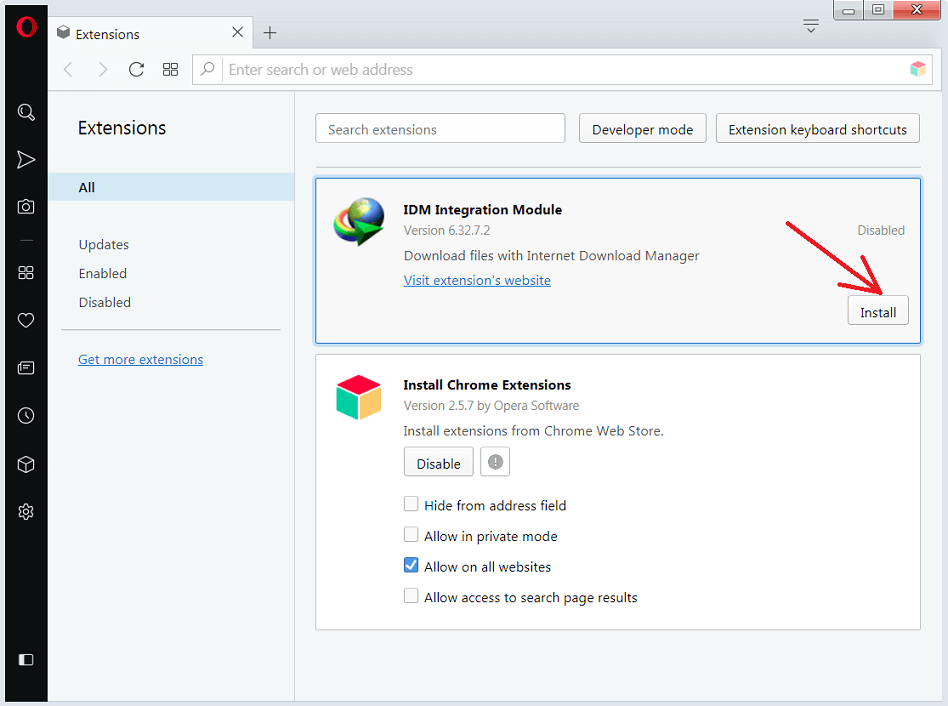Click the address bar magnifier icon

point(207,69)
